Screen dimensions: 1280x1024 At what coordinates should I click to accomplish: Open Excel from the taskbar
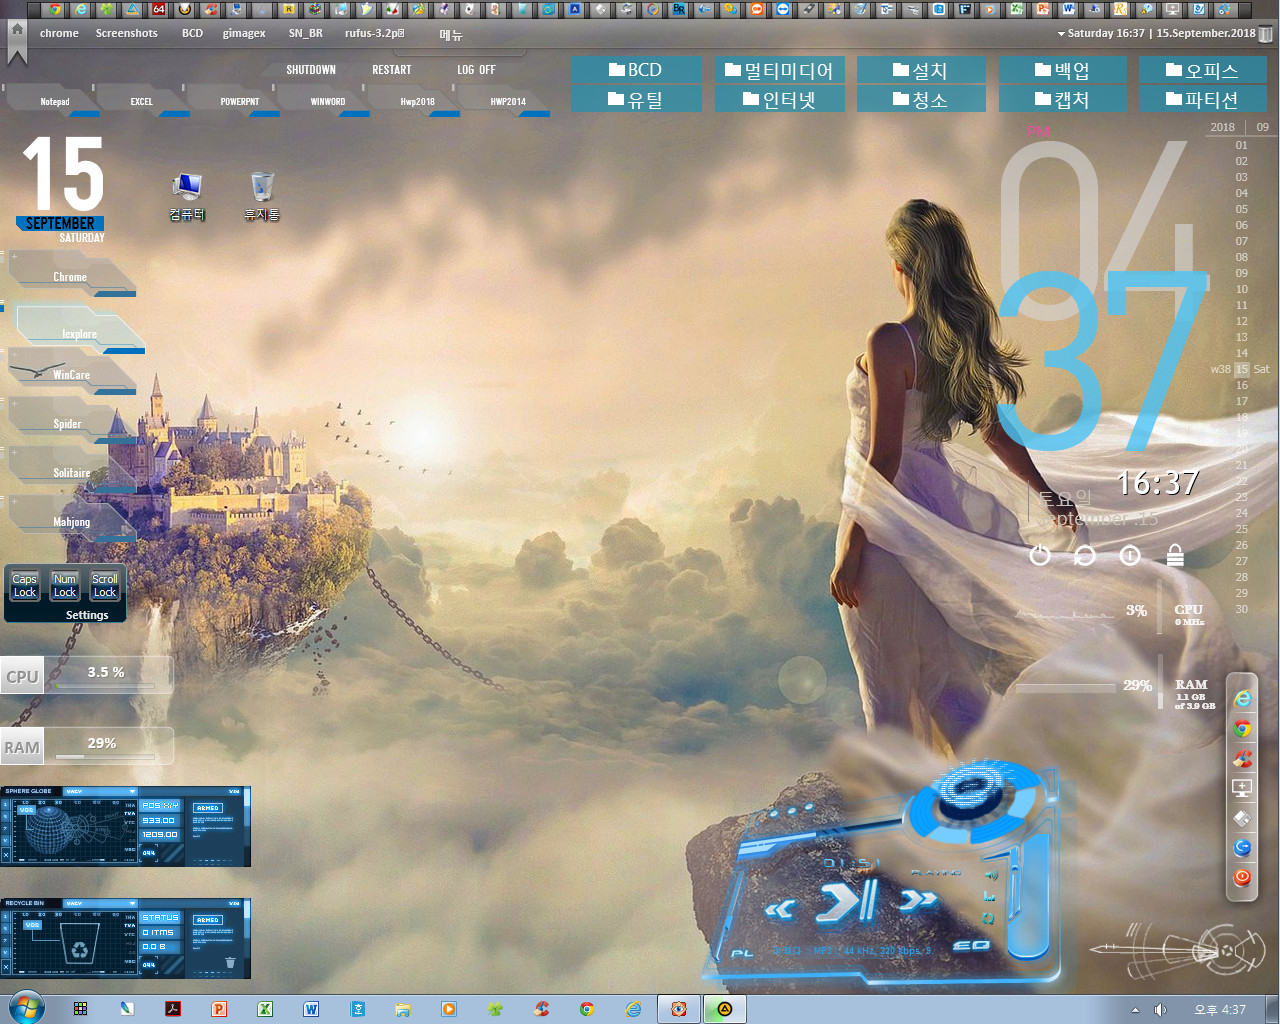[x=265, y=1009]
